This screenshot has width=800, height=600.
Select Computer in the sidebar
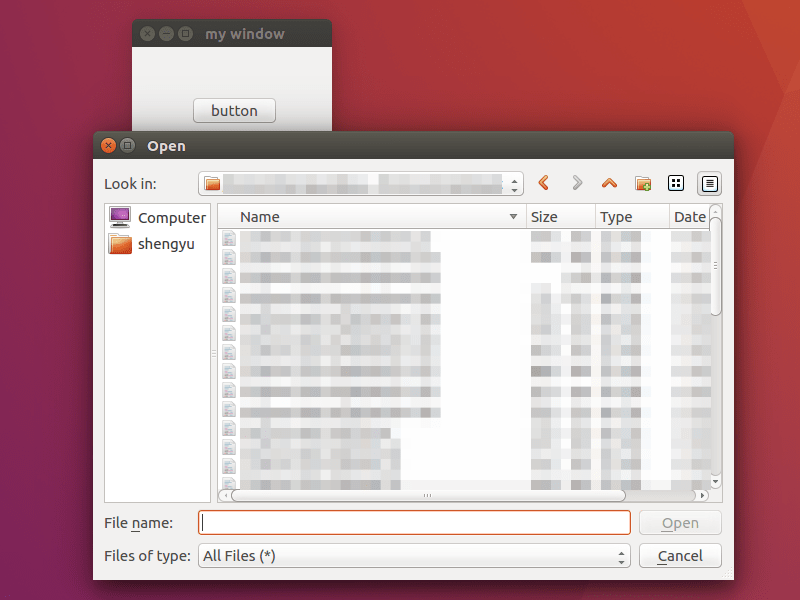point(157,217)
